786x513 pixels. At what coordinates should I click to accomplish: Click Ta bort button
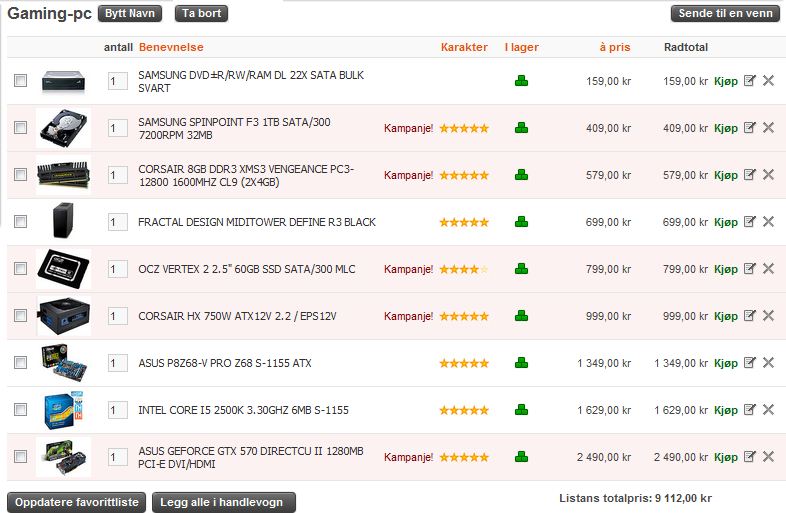202,14
